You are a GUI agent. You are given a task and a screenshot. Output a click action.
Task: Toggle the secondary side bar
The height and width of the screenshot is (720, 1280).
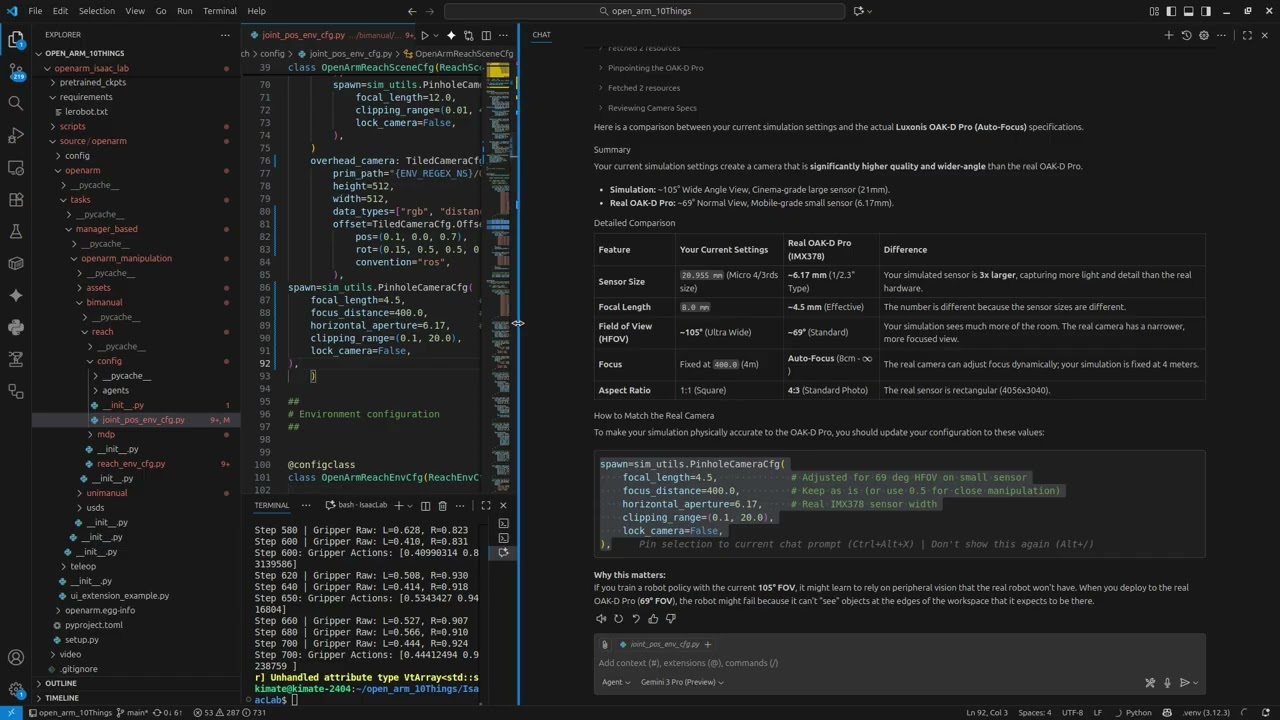pyautogui.click(x=1206, y=11)
